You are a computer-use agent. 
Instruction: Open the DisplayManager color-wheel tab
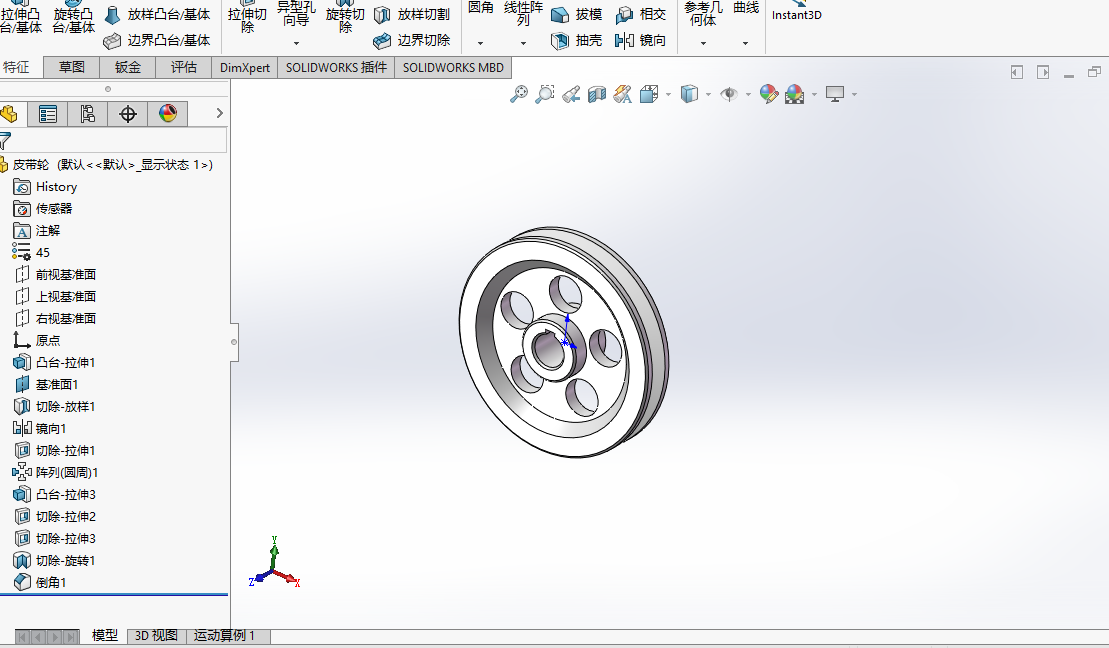click(168, 114)
